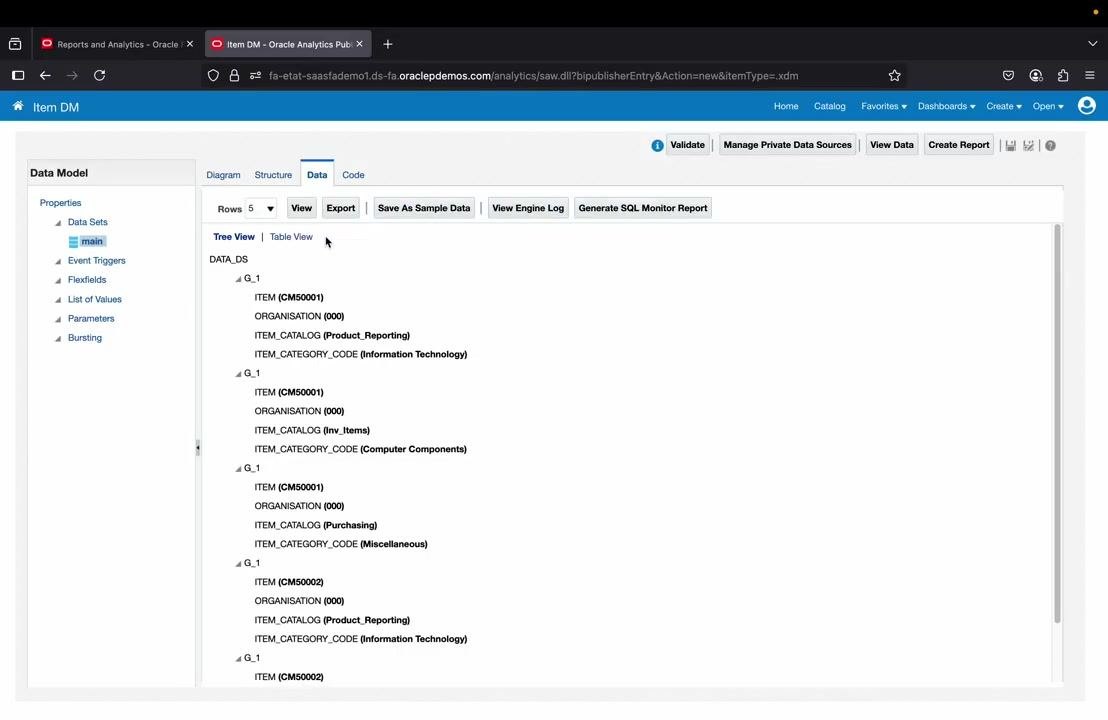Click the Create Report button
This screenshot has height=720, width=1108.
[x=958, y=145]
